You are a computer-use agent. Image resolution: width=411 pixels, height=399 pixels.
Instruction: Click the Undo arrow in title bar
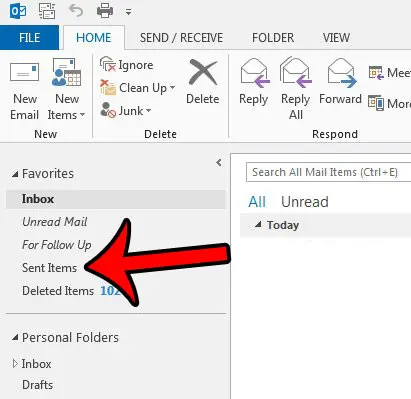(76, 11)
